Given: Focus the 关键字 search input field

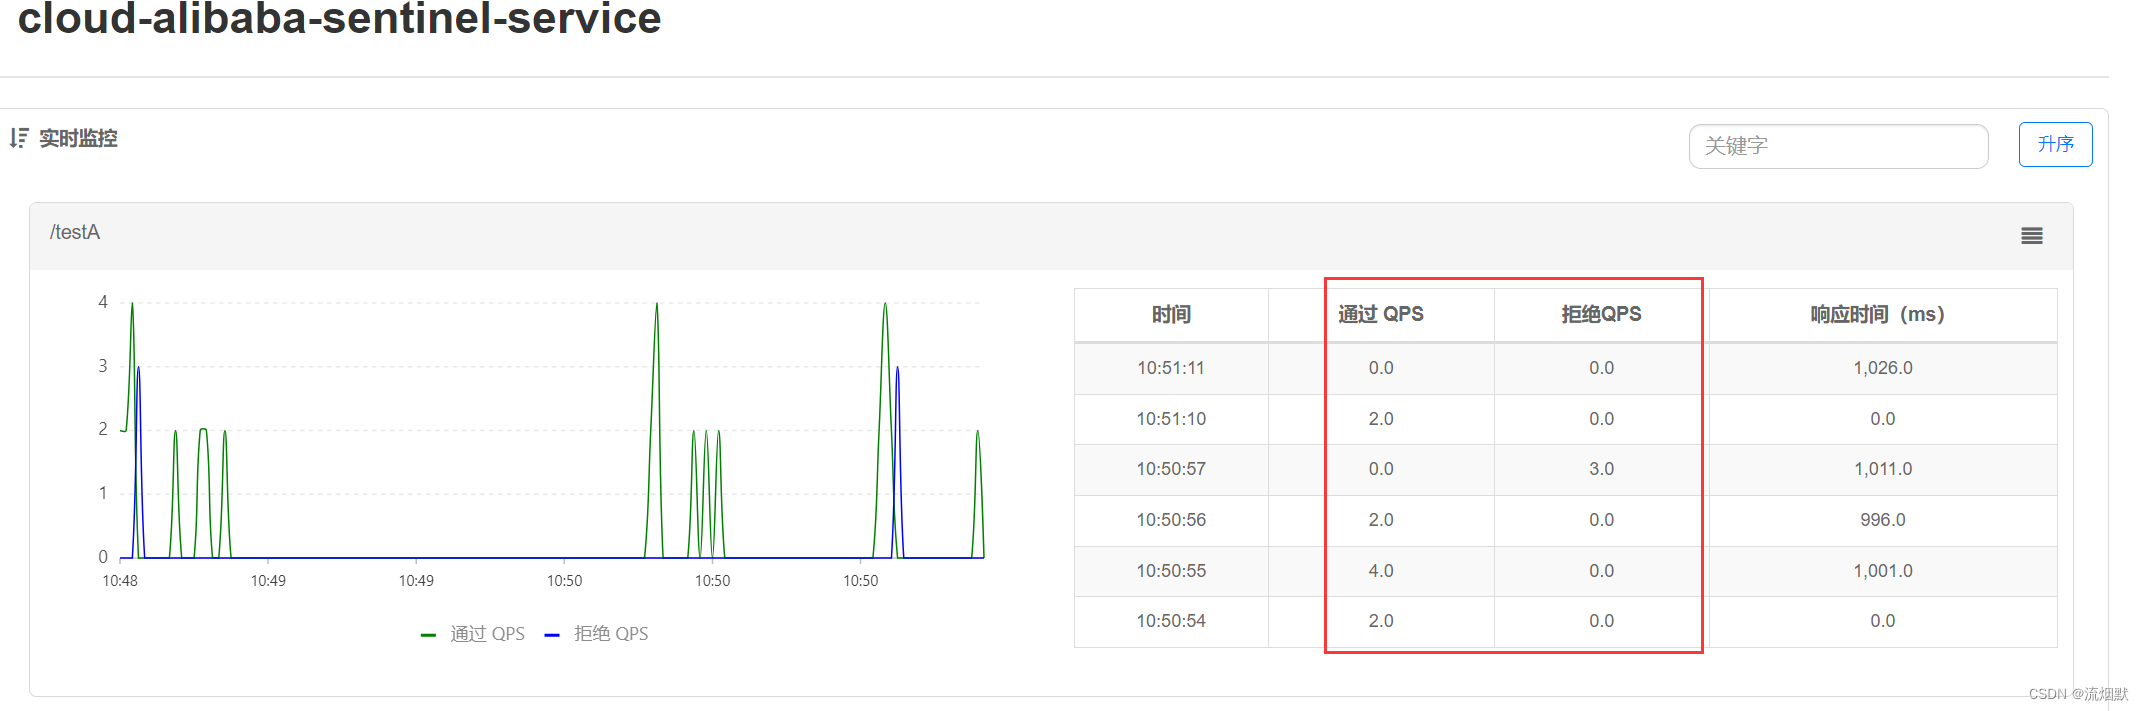Looking at the screenshot, I should pos(1838,146).
